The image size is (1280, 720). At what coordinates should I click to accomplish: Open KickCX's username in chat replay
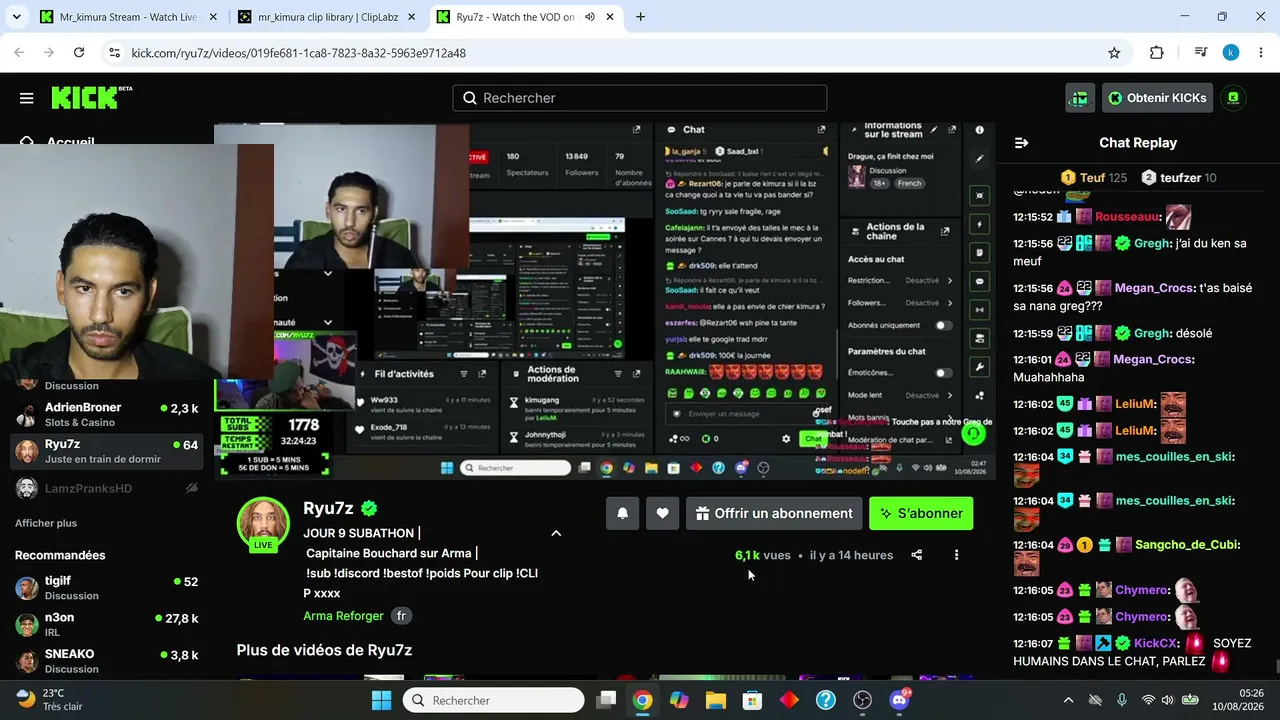(1157, 643)
